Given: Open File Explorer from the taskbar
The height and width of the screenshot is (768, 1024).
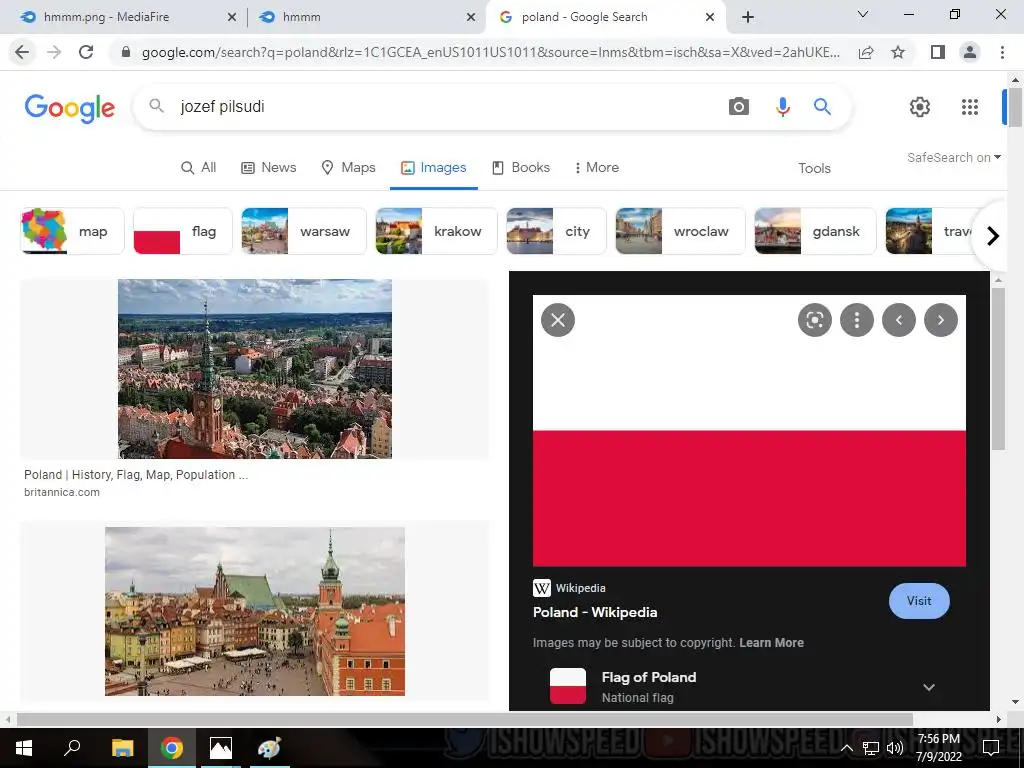Looking at the screenshot, I should point(122,748).
